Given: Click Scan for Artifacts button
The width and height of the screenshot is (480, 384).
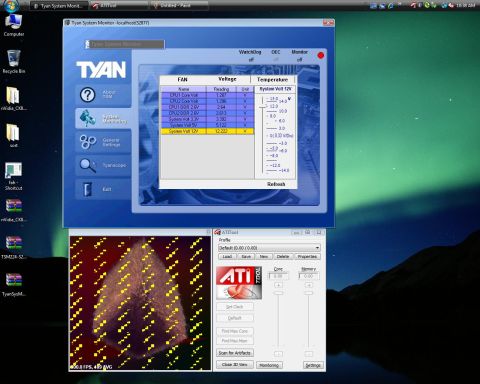Looking at the screenshot, I should [235, 353].
